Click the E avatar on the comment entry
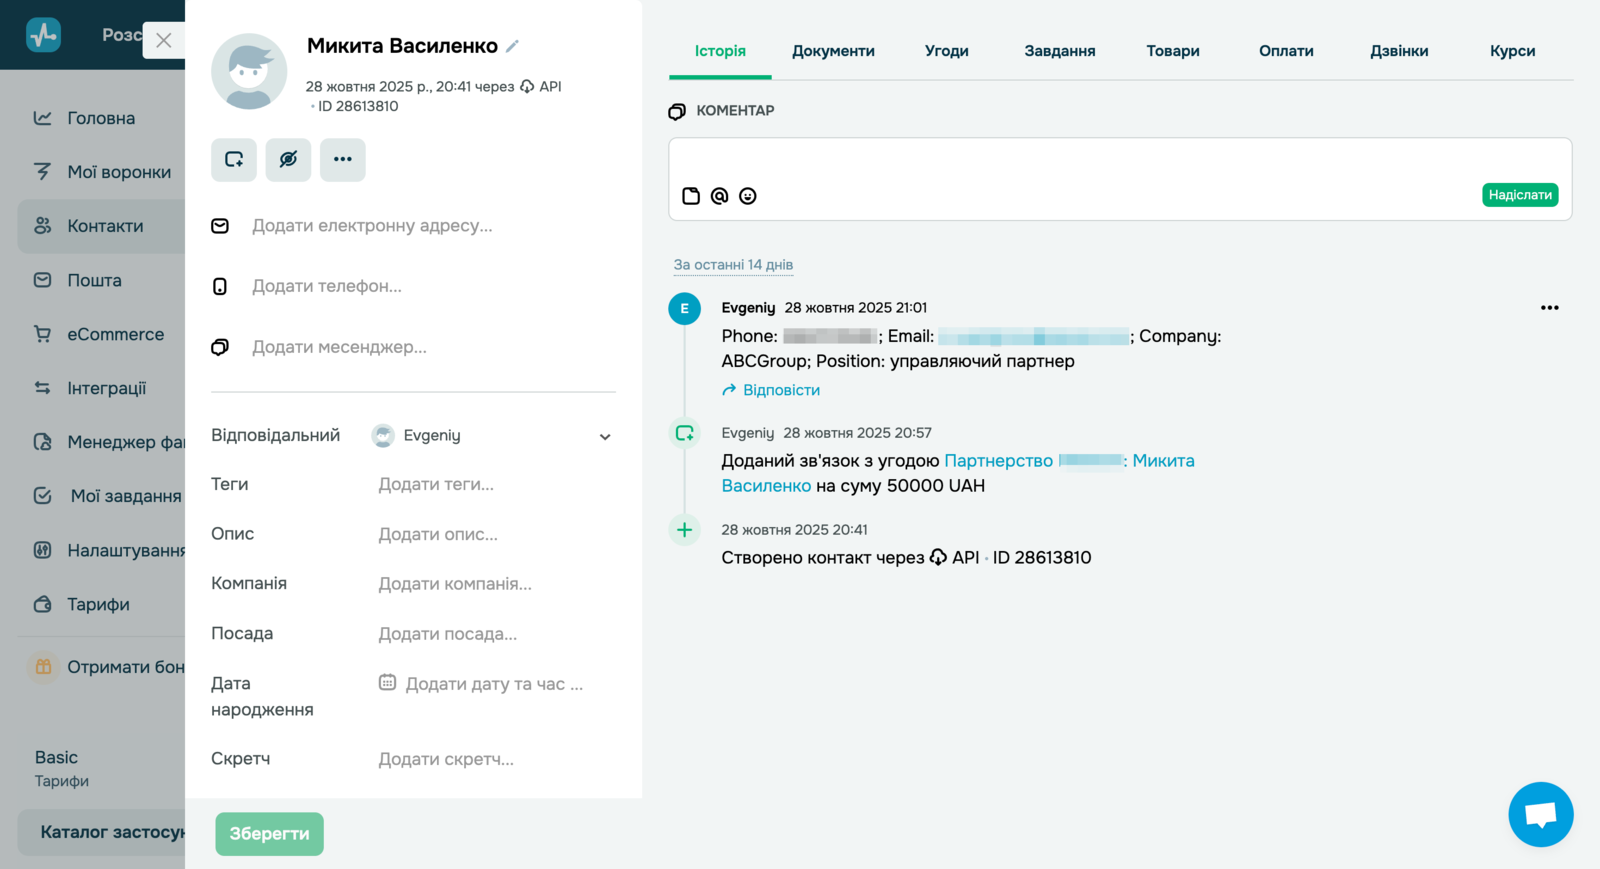 685,309
